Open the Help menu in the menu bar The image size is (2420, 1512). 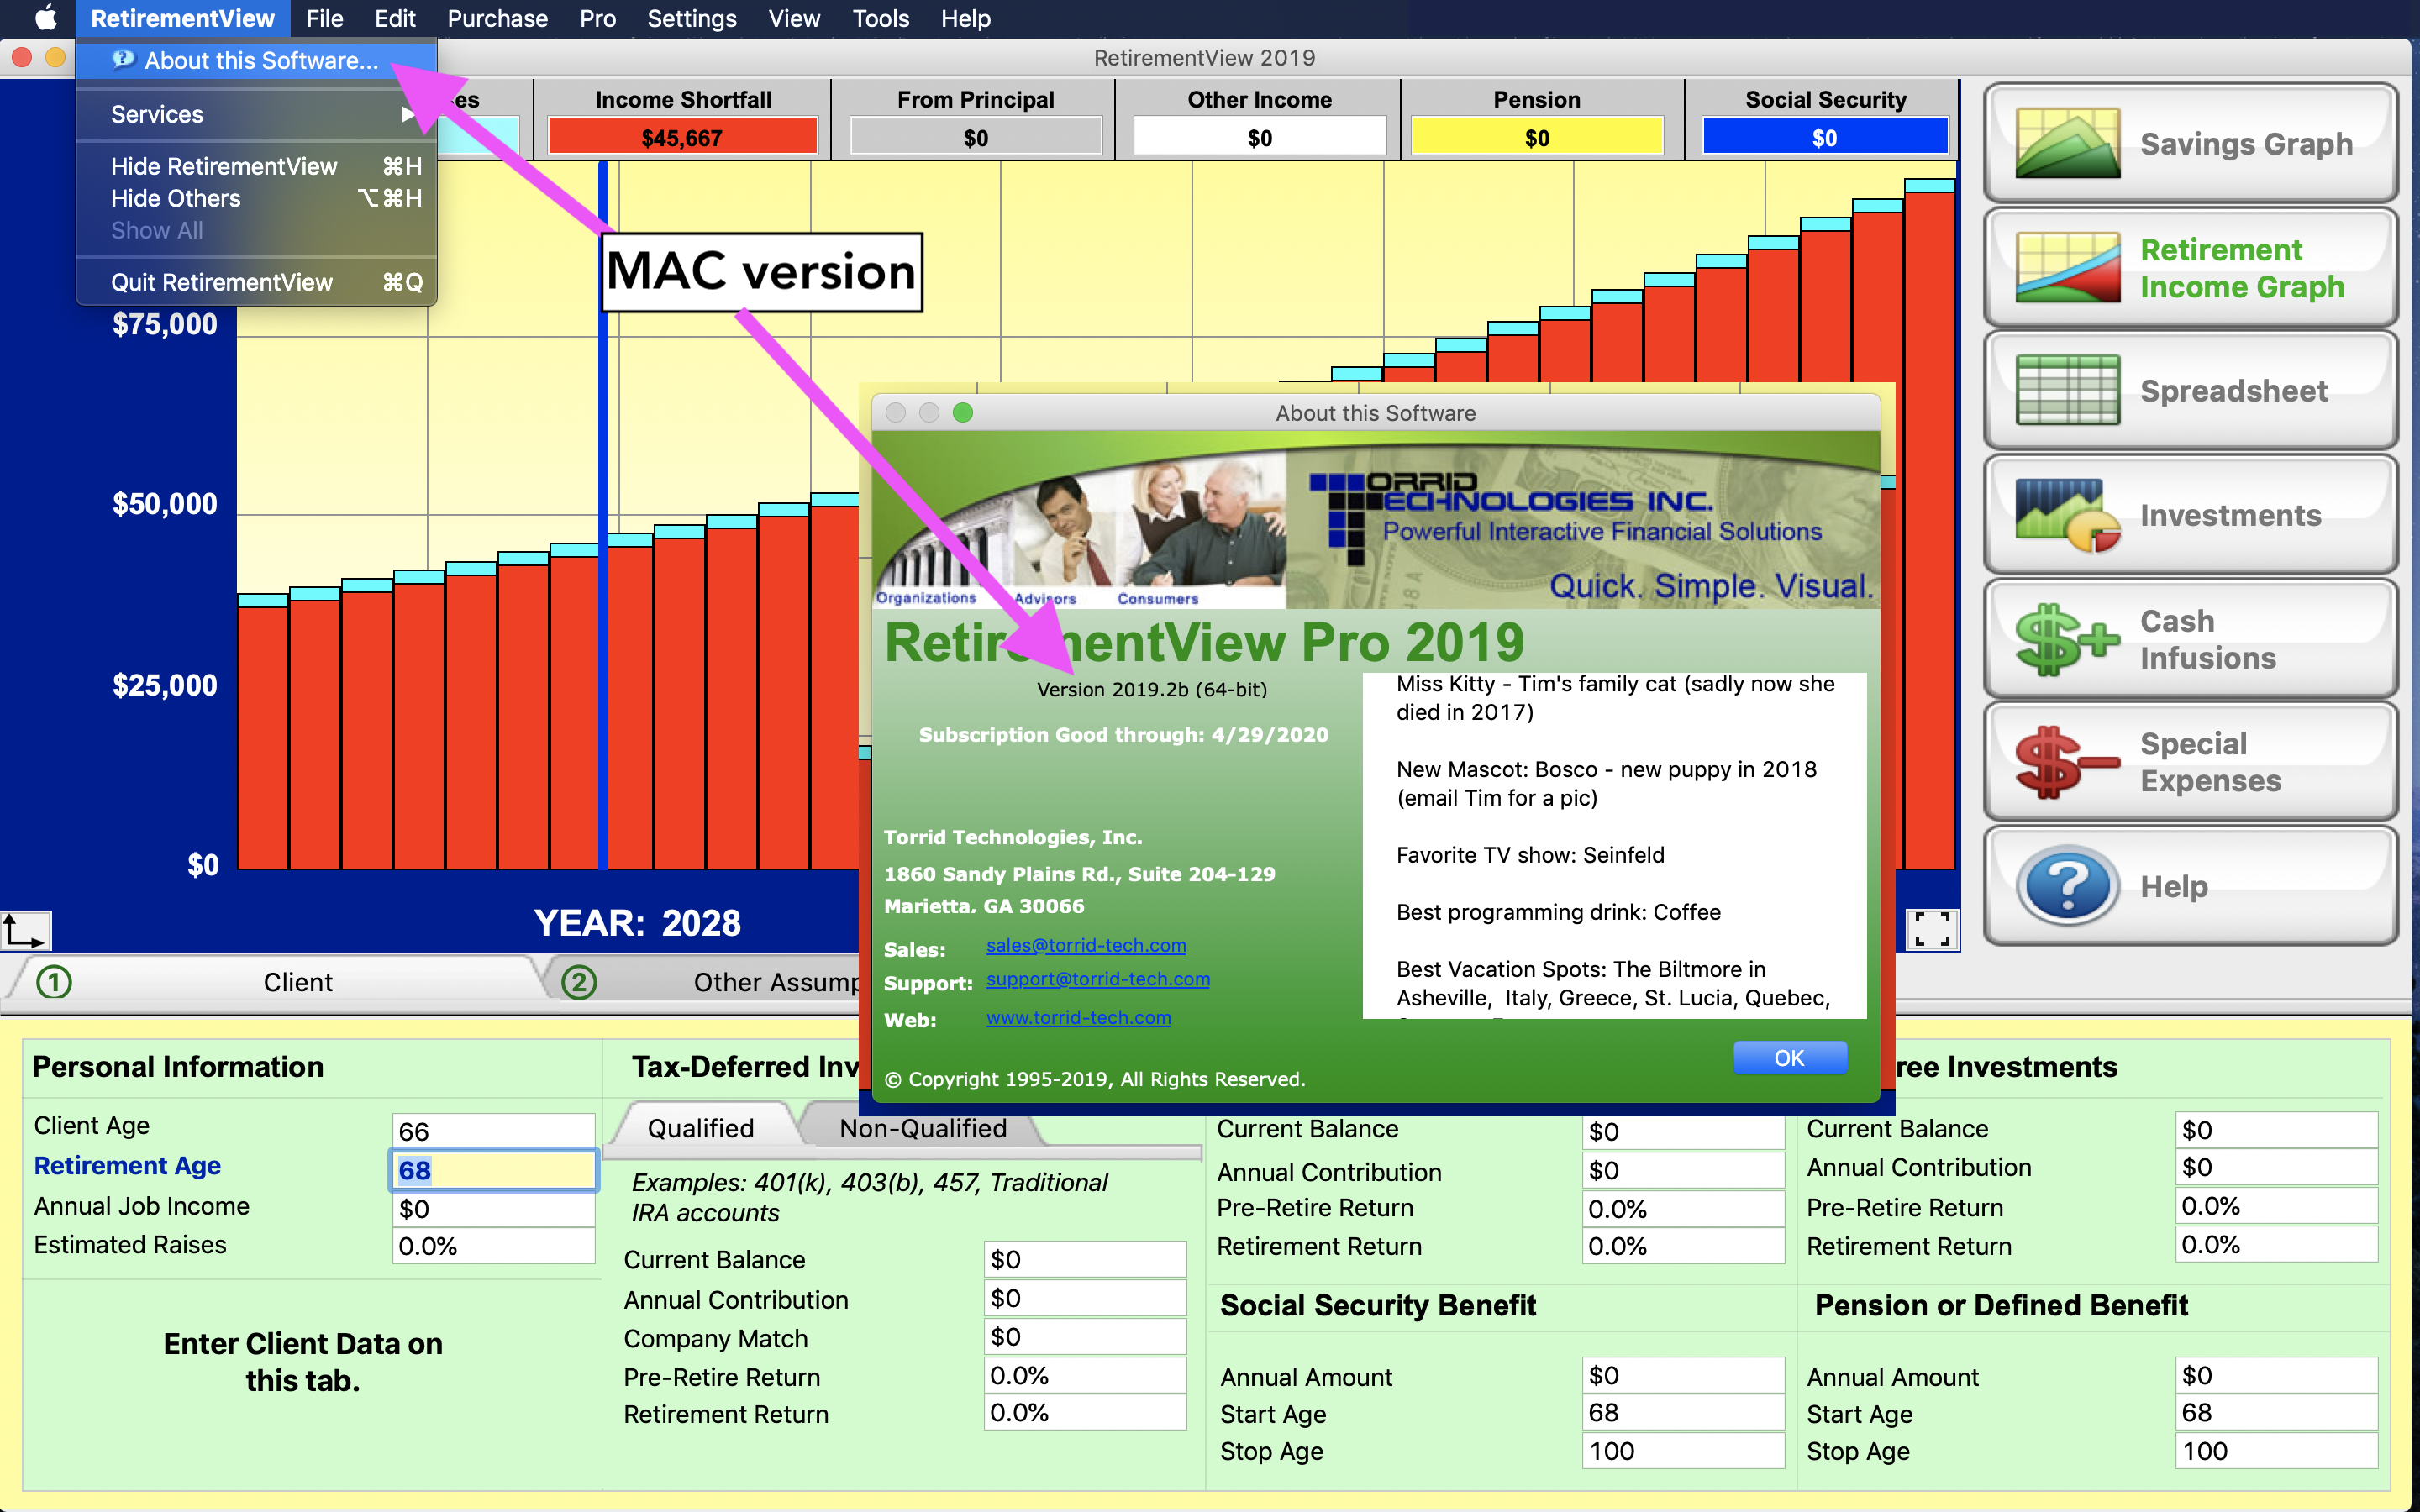[965, 18]
